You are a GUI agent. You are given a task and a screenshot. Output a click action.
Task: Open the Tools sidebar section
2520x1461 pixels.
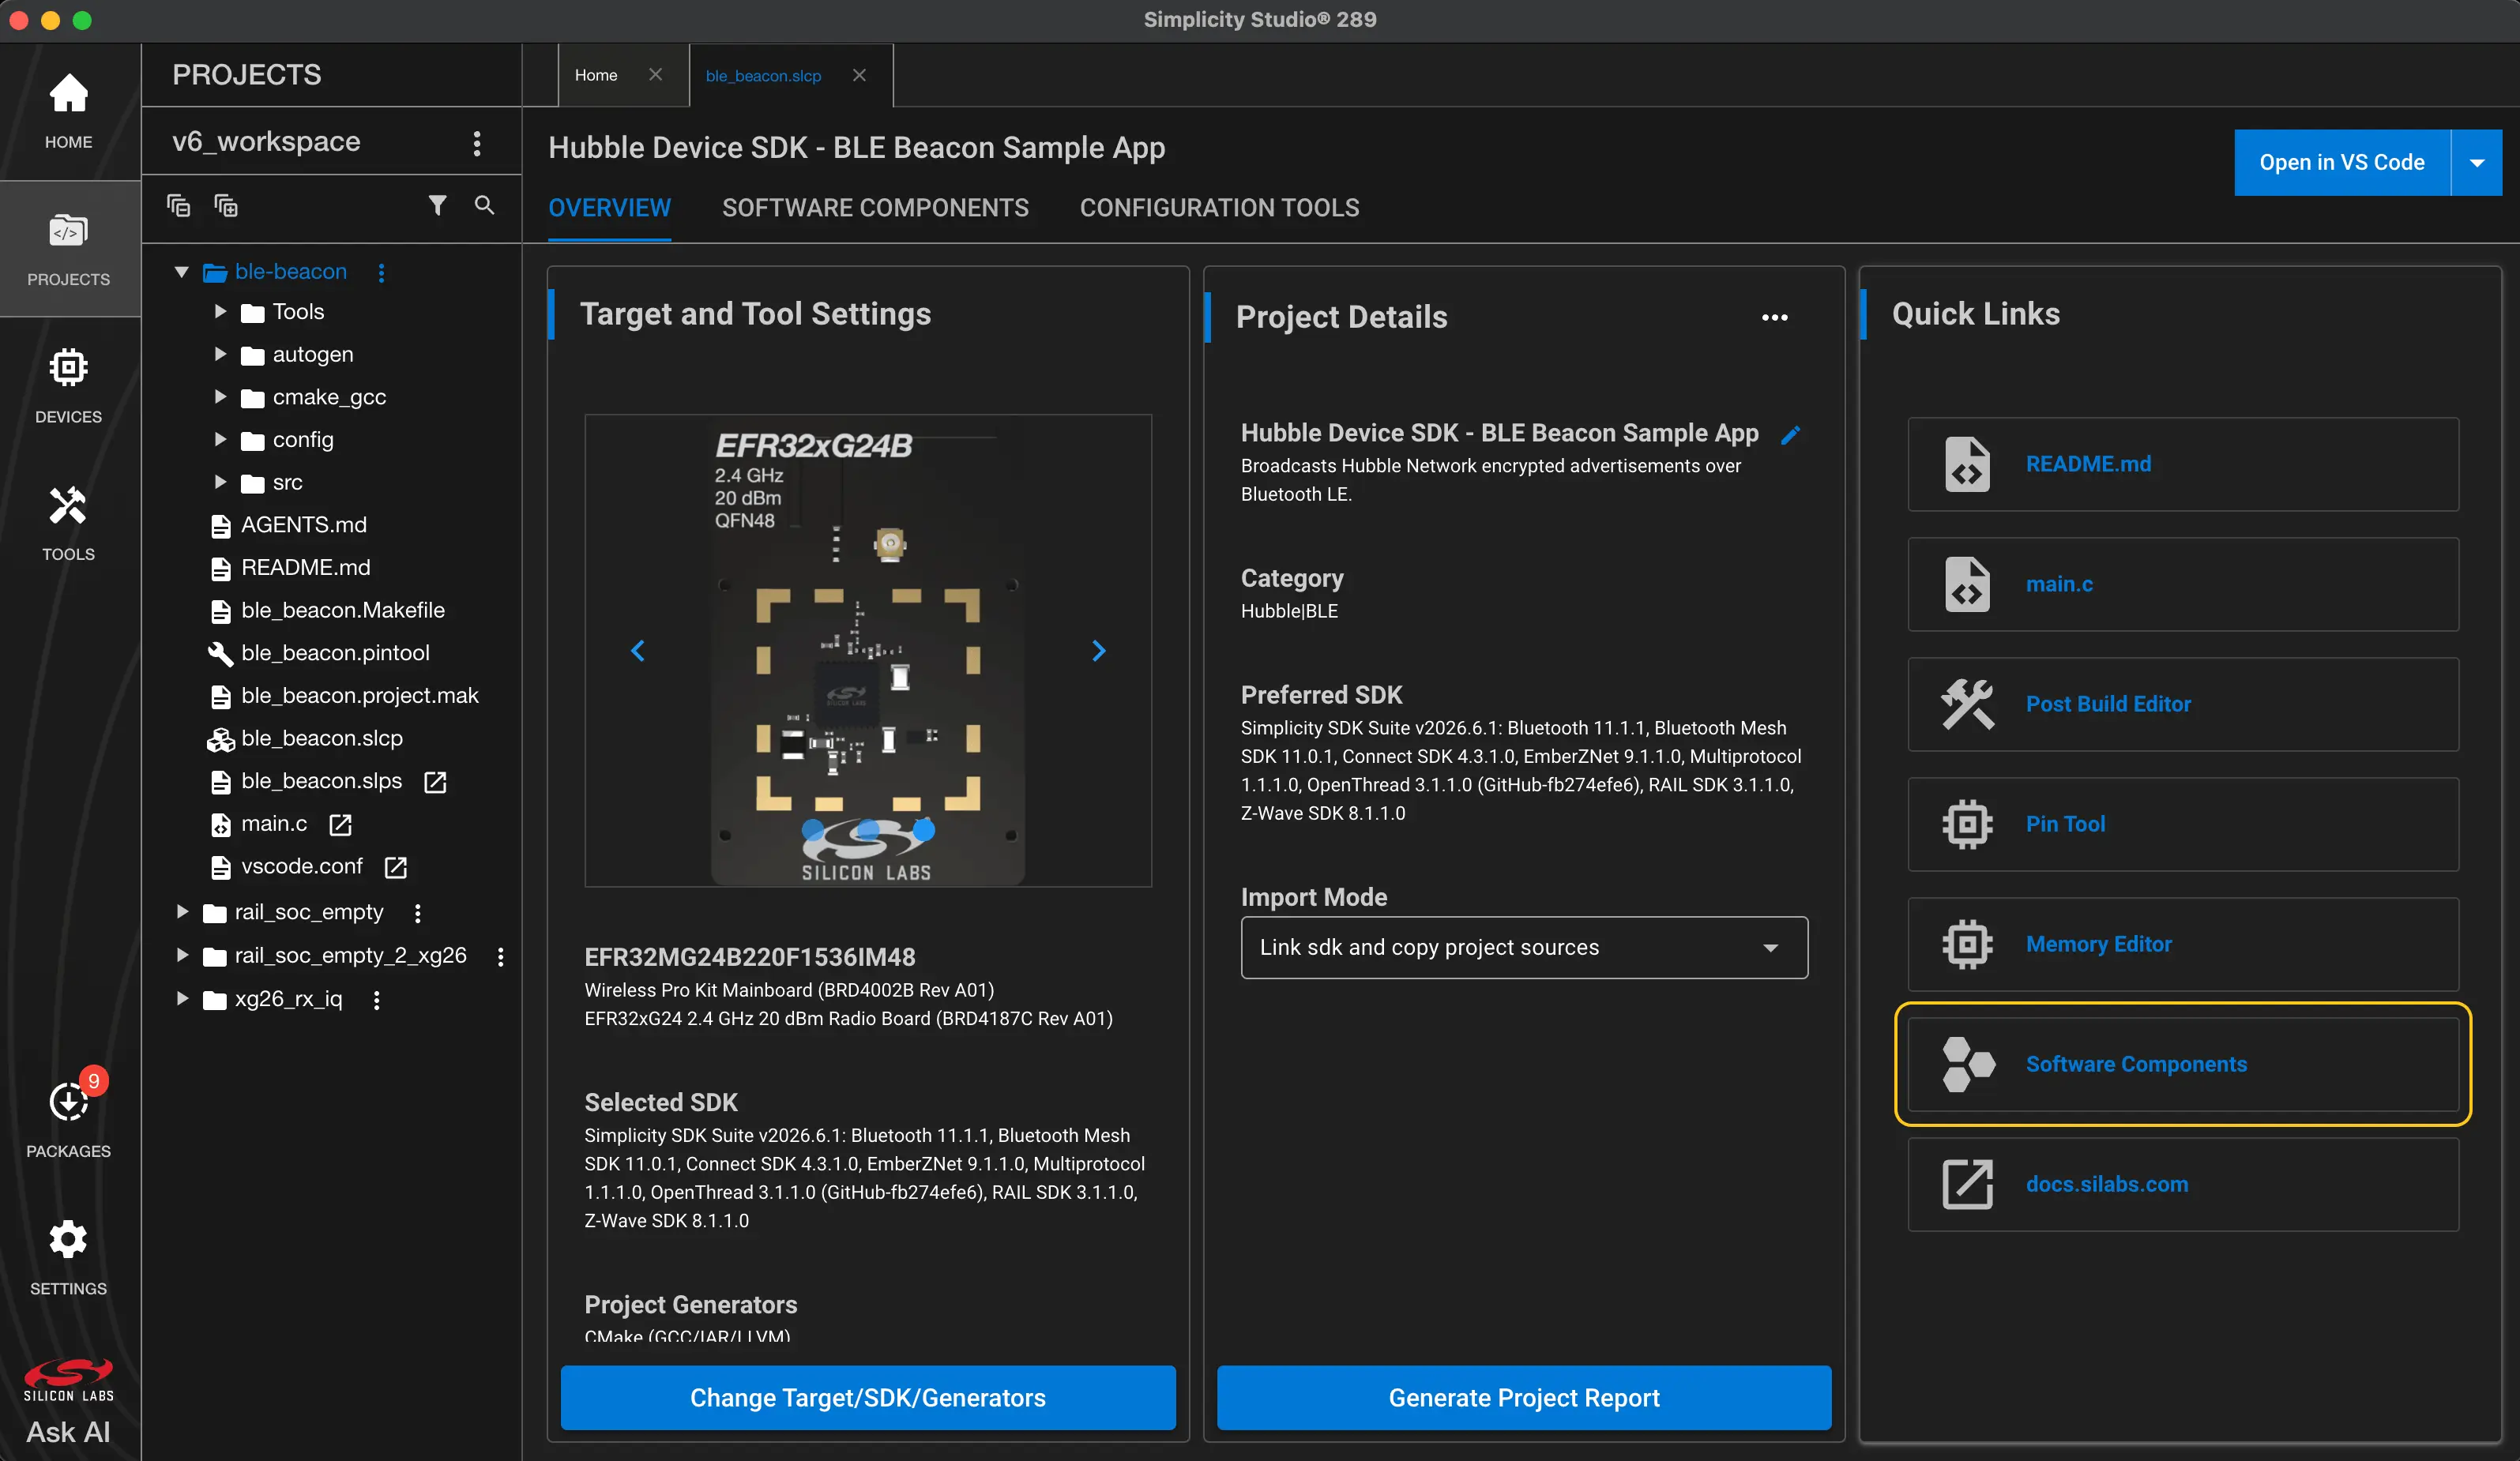tap(68, 523)
